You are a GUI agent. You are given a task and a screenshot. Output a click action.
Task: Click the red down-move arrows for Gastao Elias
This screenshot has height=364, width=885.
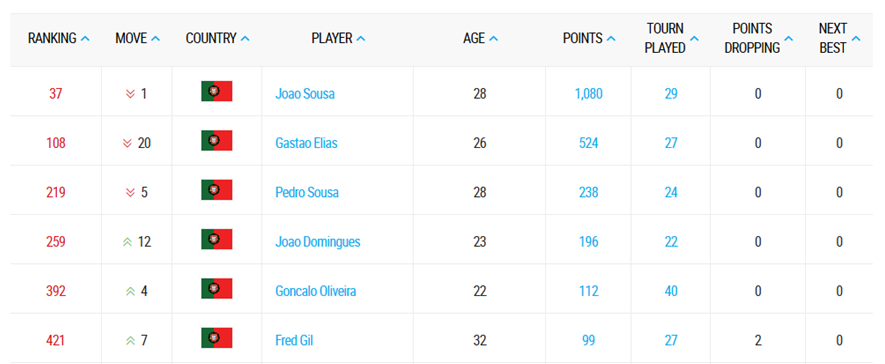point(127,143)
